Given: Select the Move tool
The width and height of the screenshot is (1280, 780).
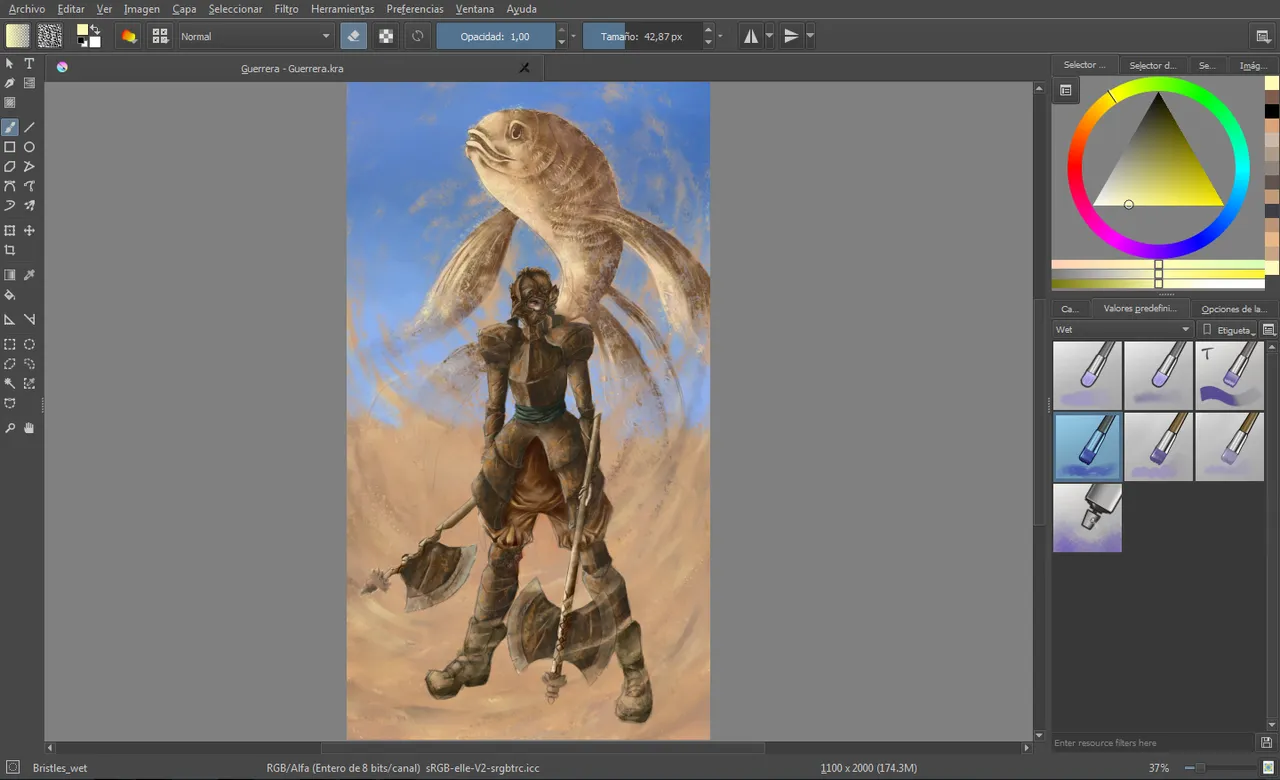Looking at the screenshot, I should 30,230.
